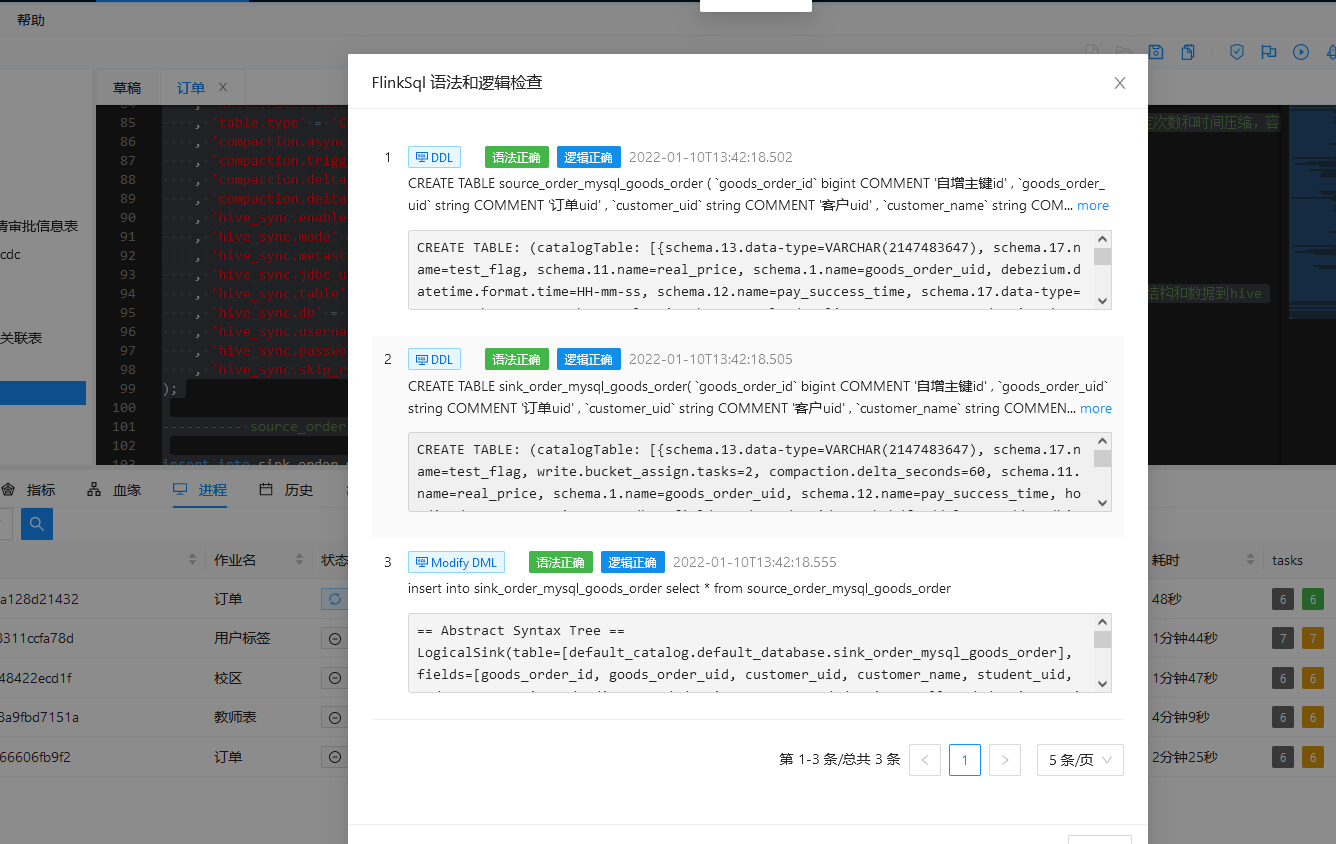Select sidebar item ending in 审批信息表
Viewport: 1336px width, 844px height.
click(x=39, y=226)
